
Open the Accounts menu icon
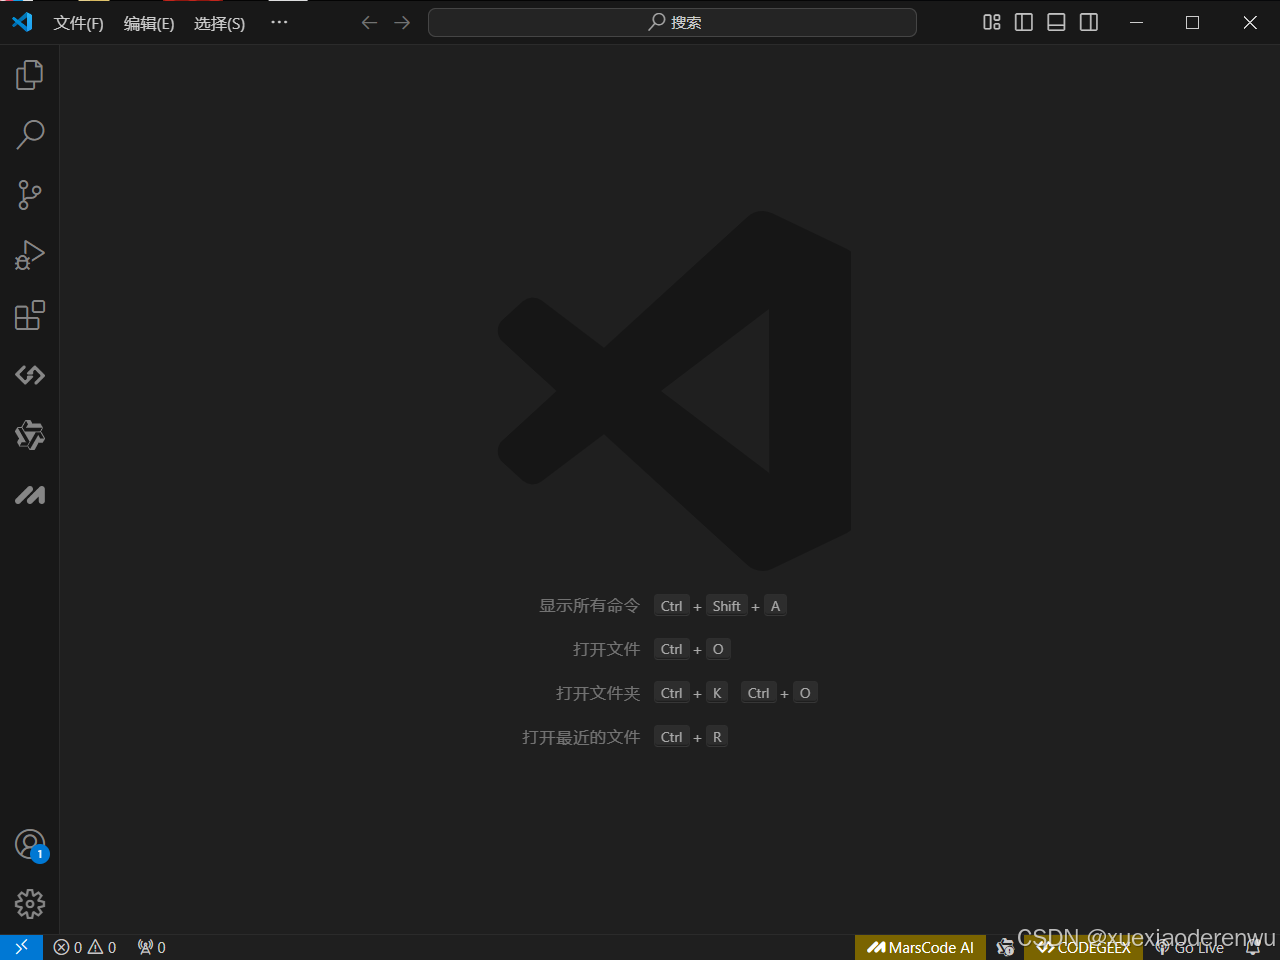(x=30, y=845)
